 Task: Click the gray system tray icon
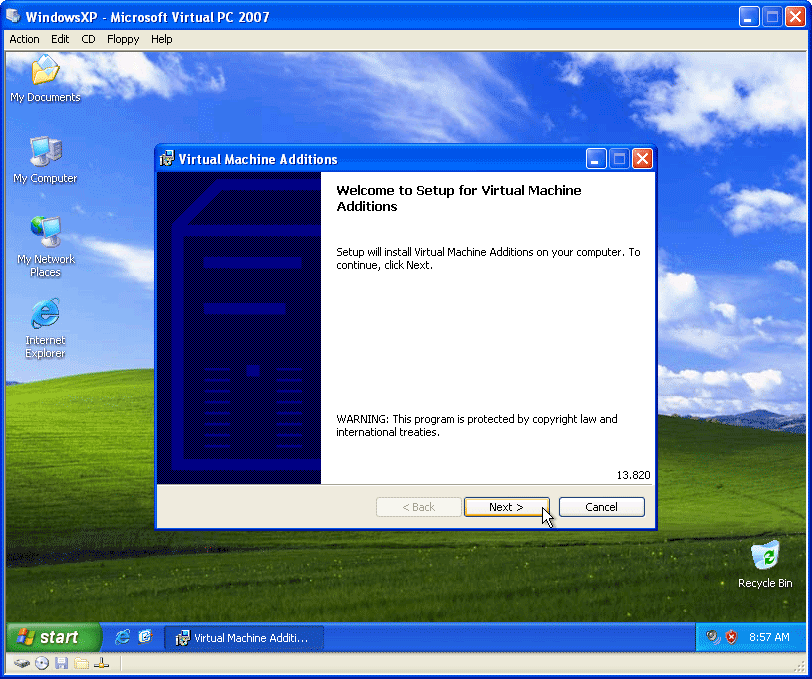(x=713, y=637)
